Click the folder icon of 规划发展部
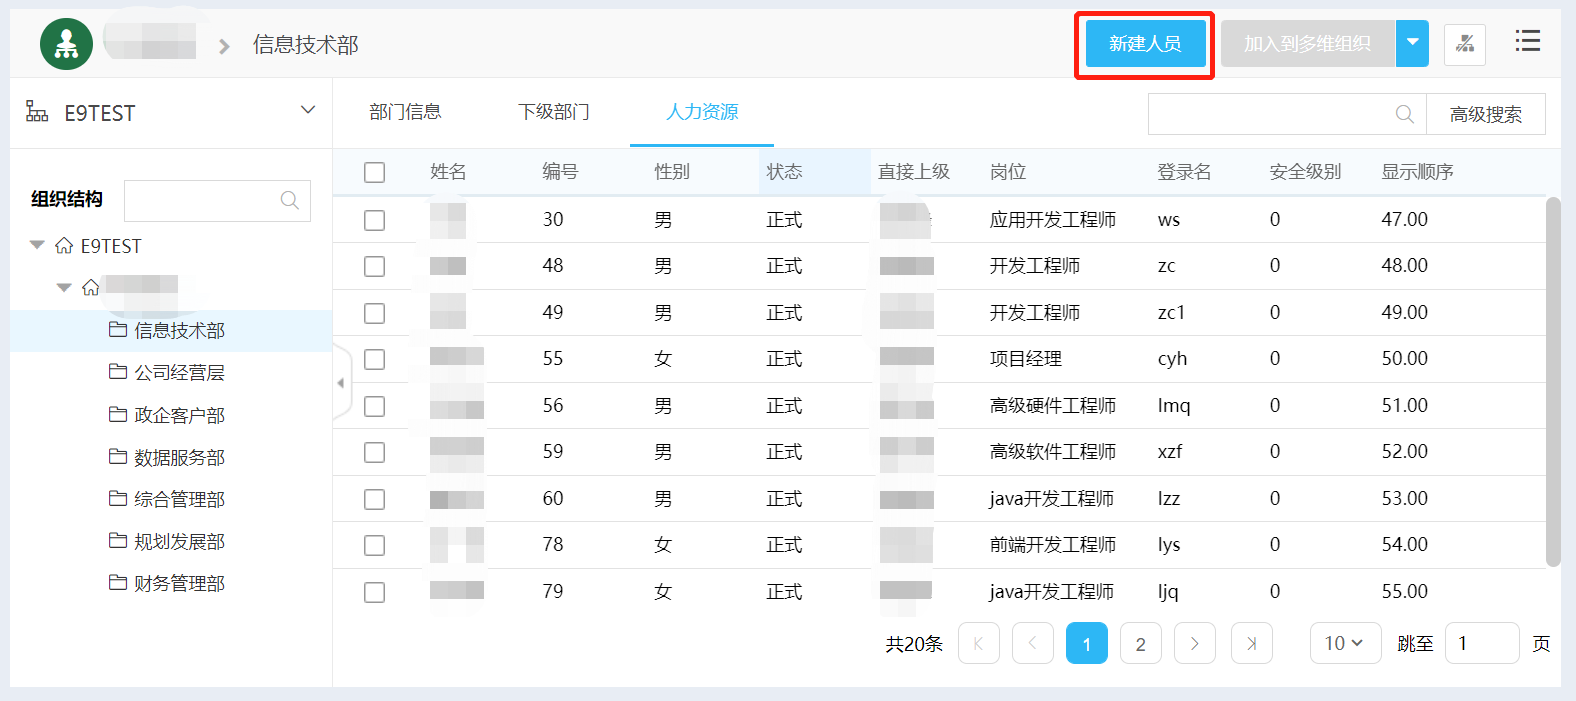 pyautogui.click(x=118, y=540)
